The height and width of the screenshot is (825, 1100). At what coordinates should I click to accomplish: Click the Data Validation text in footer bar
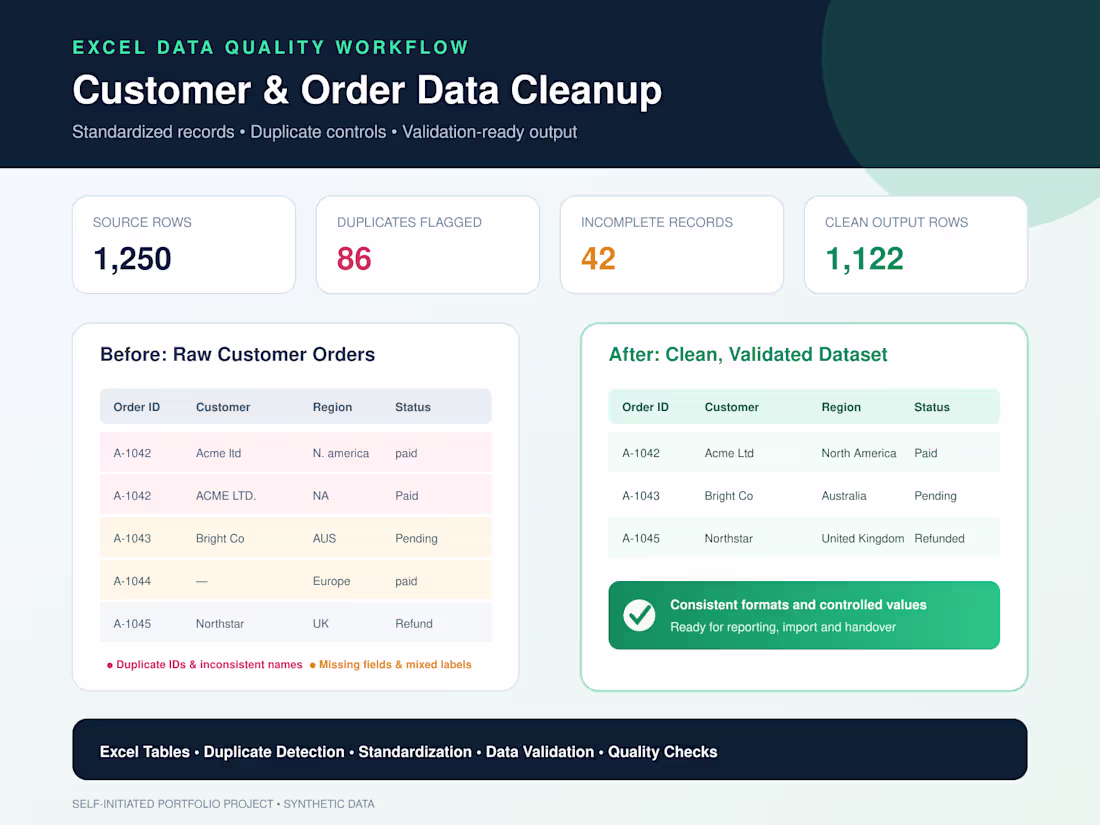pyautogui.click(x=539, y=752)
